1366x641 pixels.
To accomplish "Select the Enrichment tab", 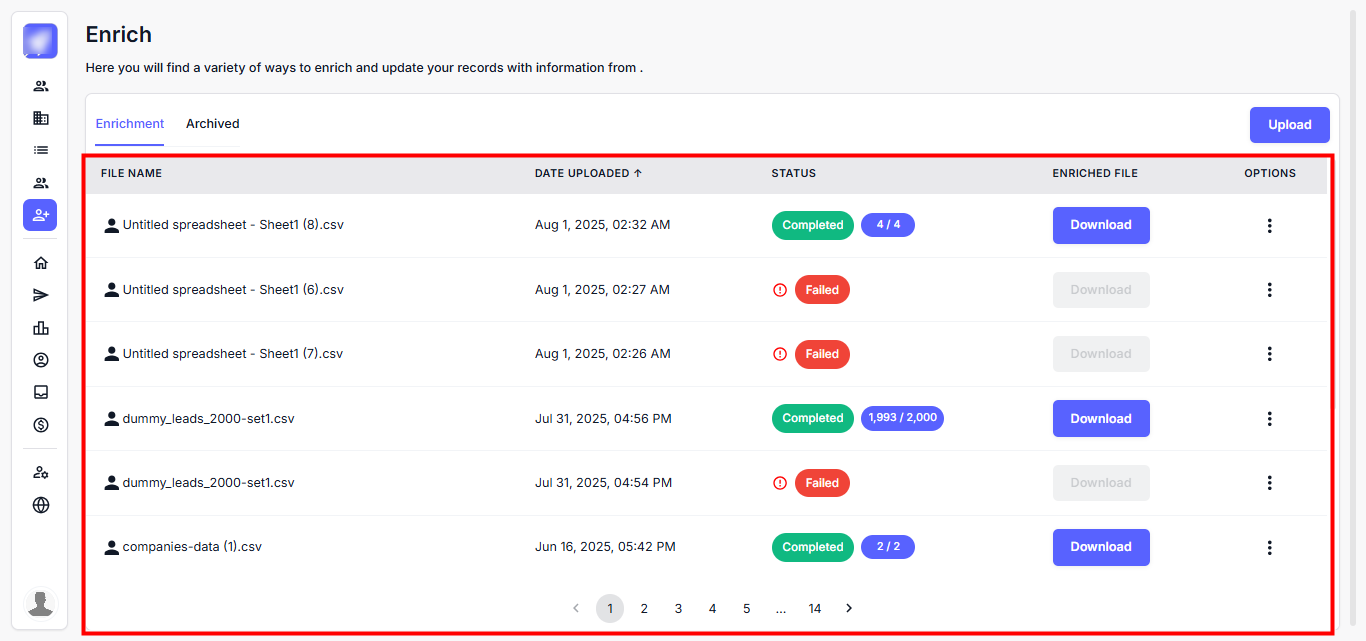I will pyautogui.click(x=130, y=124).
